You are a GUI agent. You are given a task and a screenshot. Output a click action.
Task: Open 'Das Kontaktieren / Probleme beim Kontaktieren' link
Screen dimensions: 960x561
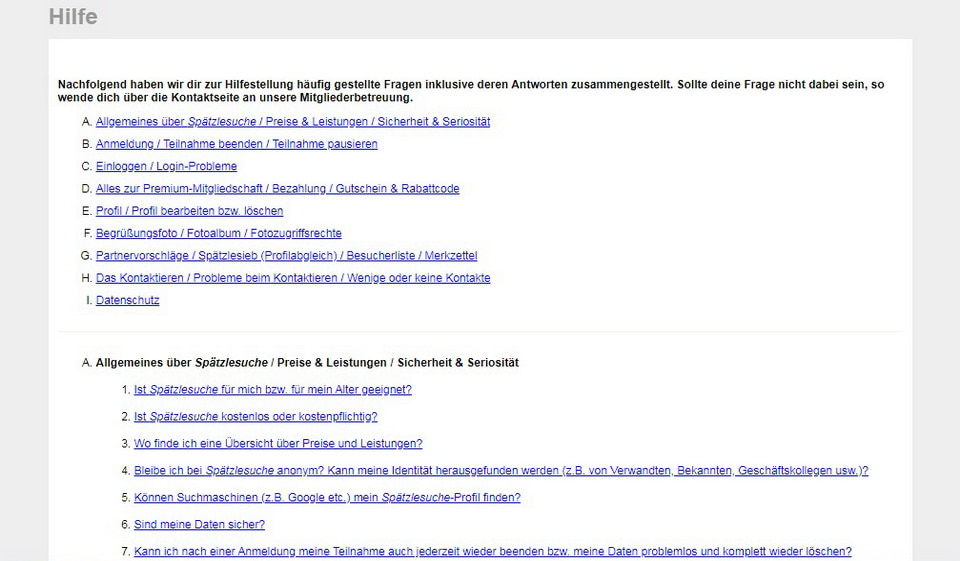(293, 278)
